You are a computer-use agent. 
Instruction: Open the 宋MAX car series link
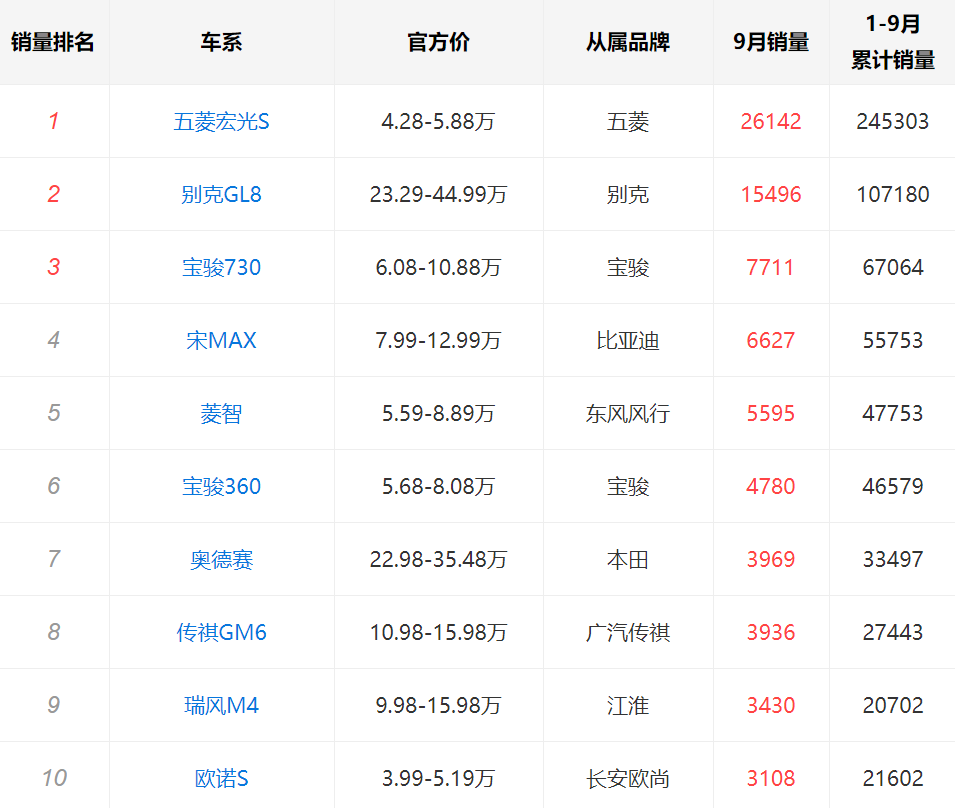pyautogui.click(x=221, y=340)
